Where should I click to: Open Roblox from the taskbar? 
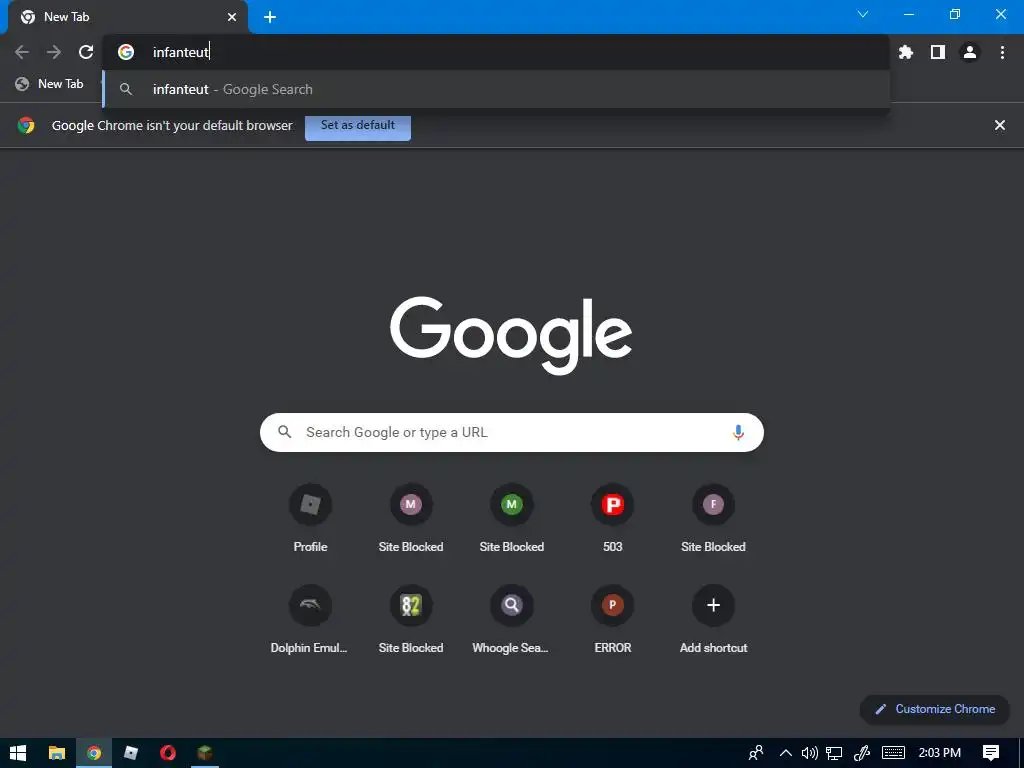pos(131,753)
